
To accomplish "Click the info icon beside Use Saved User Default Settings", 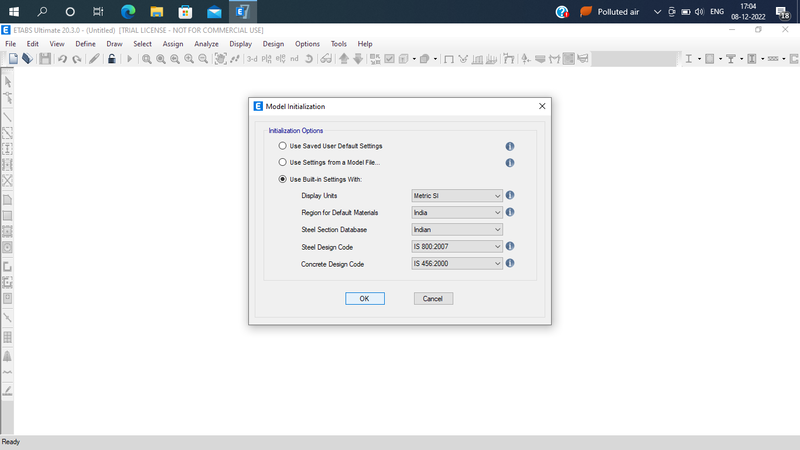I will click(x=510, y=146).
